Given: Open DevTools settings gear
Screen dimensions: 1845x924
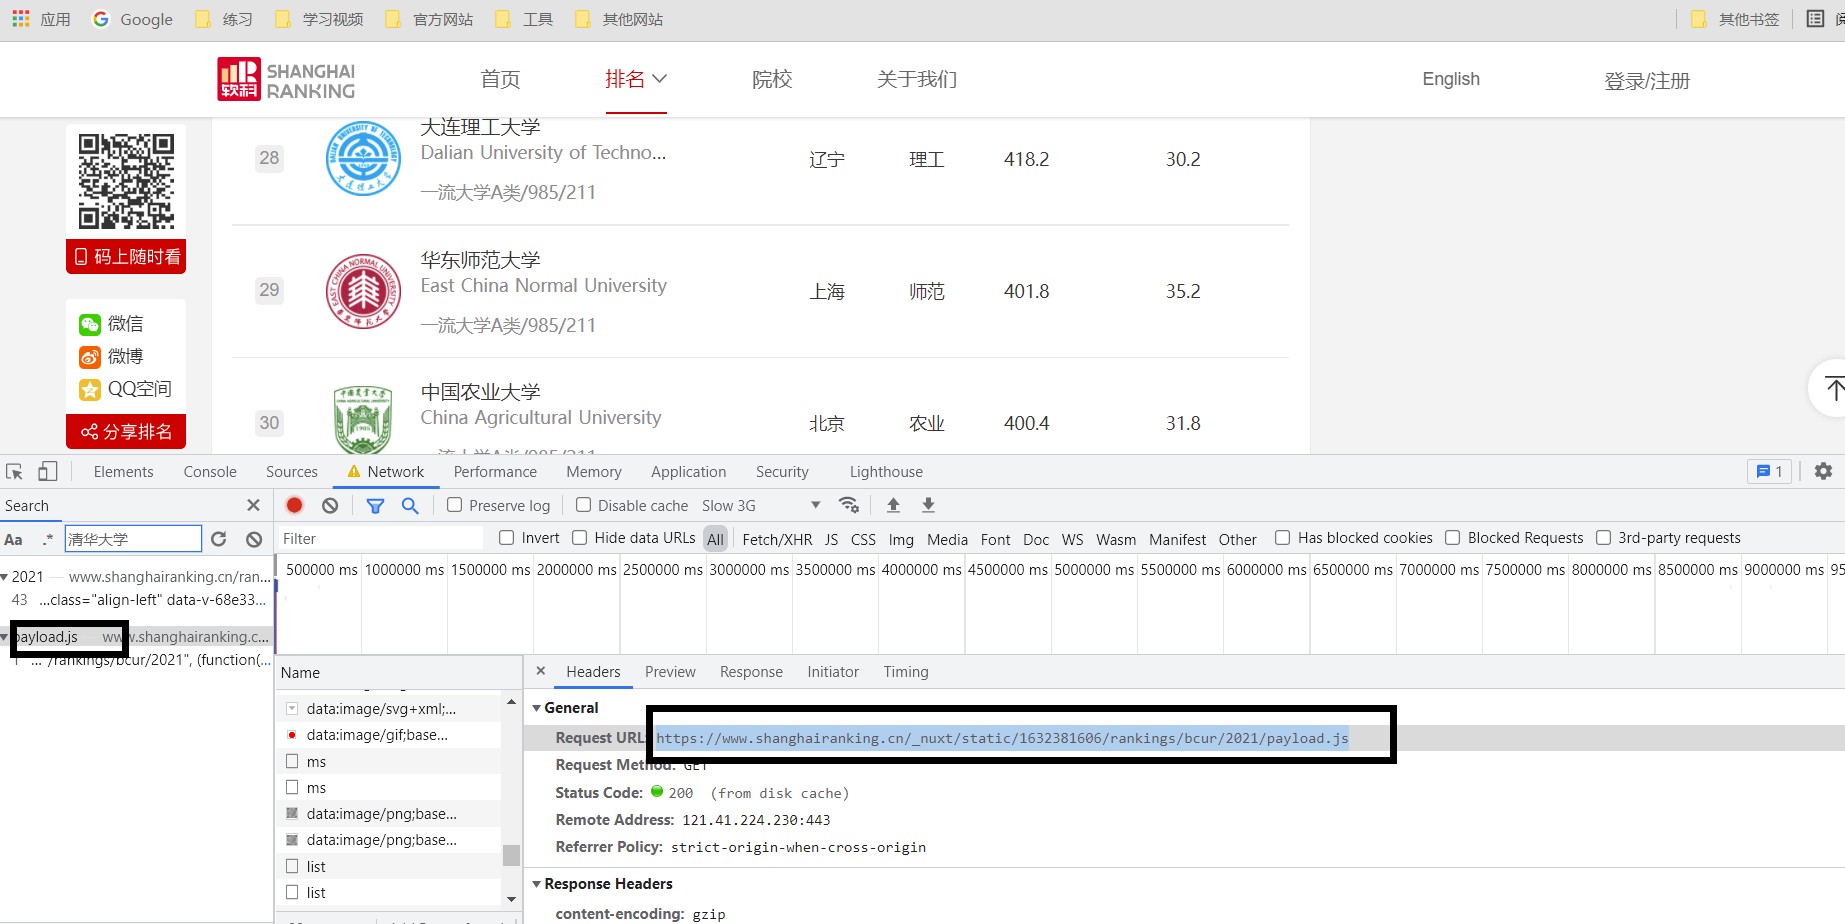Looking at the screenshot, I should 1823,471.
